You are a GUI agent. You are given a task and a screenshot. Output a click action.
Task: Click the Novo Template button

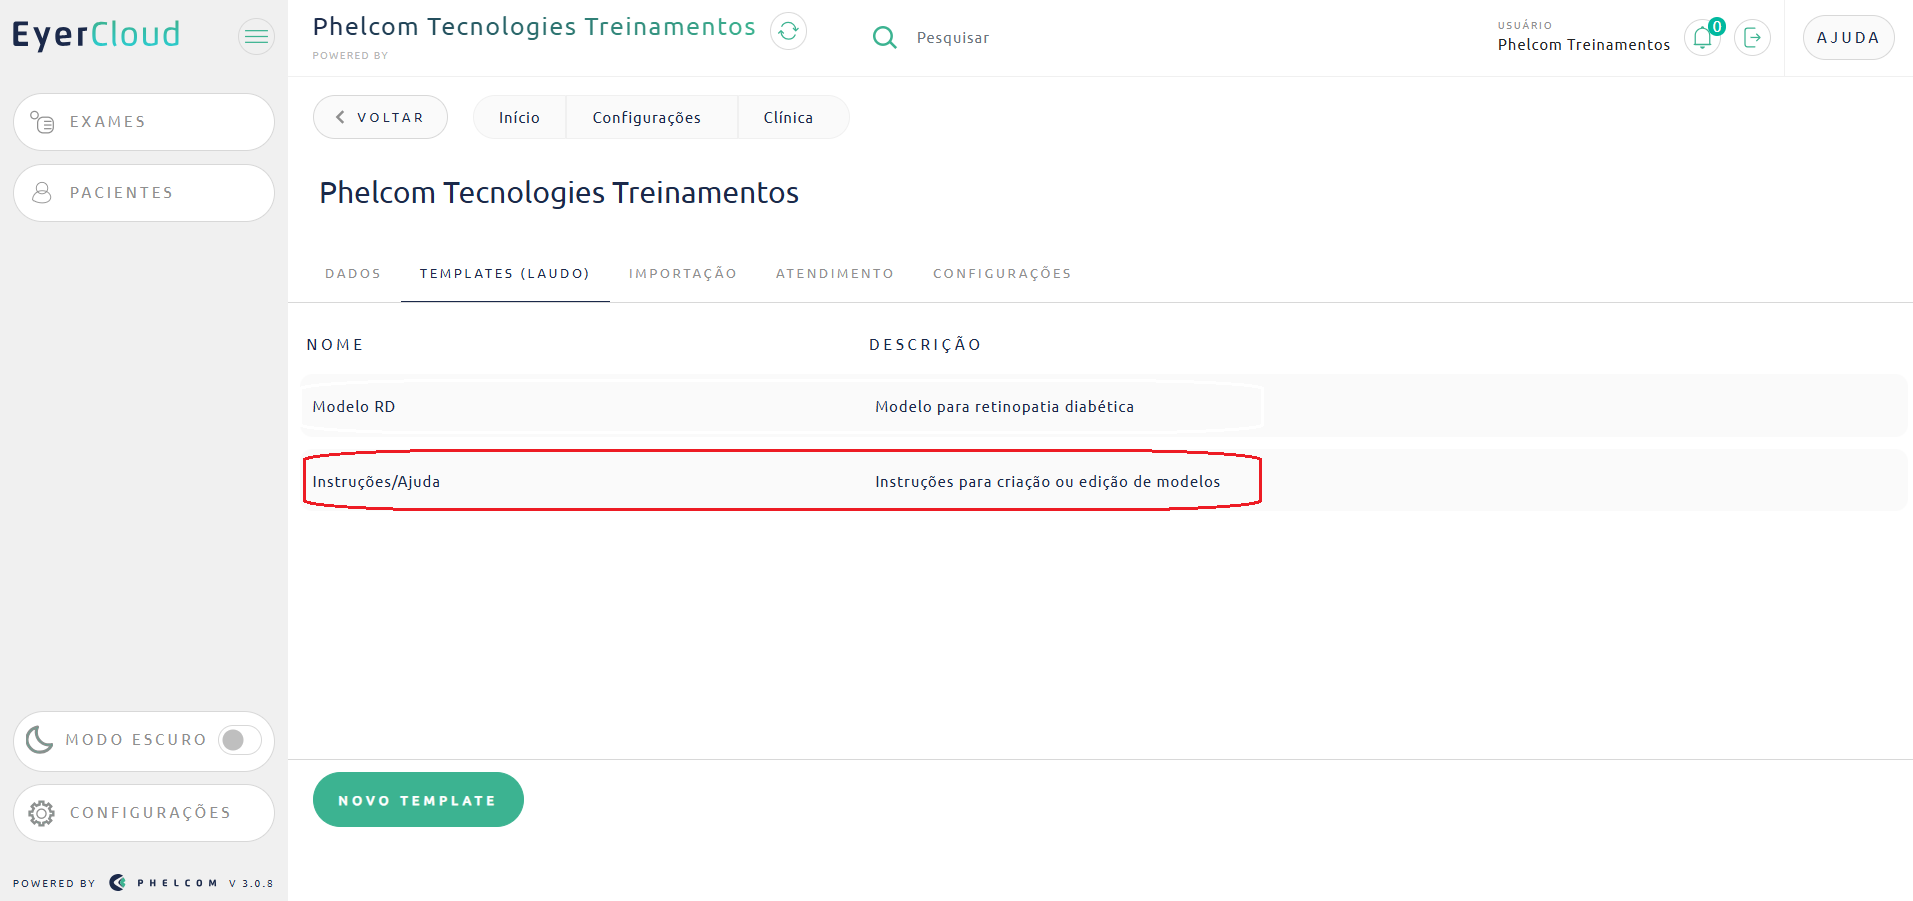[418, 800]
